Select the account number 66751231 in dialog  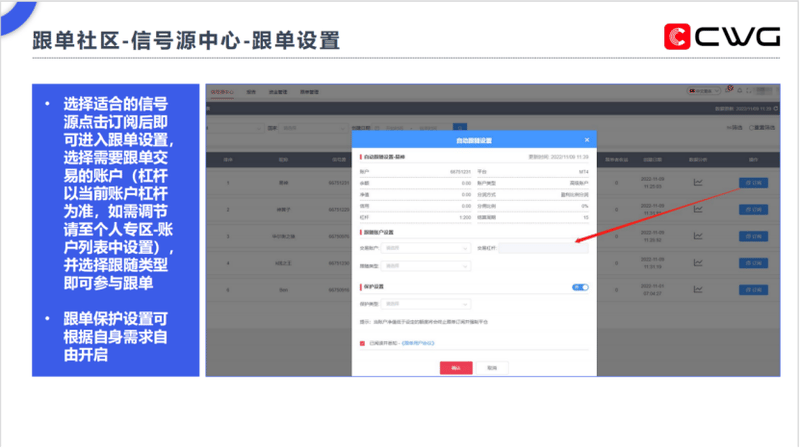coord(460,172)
